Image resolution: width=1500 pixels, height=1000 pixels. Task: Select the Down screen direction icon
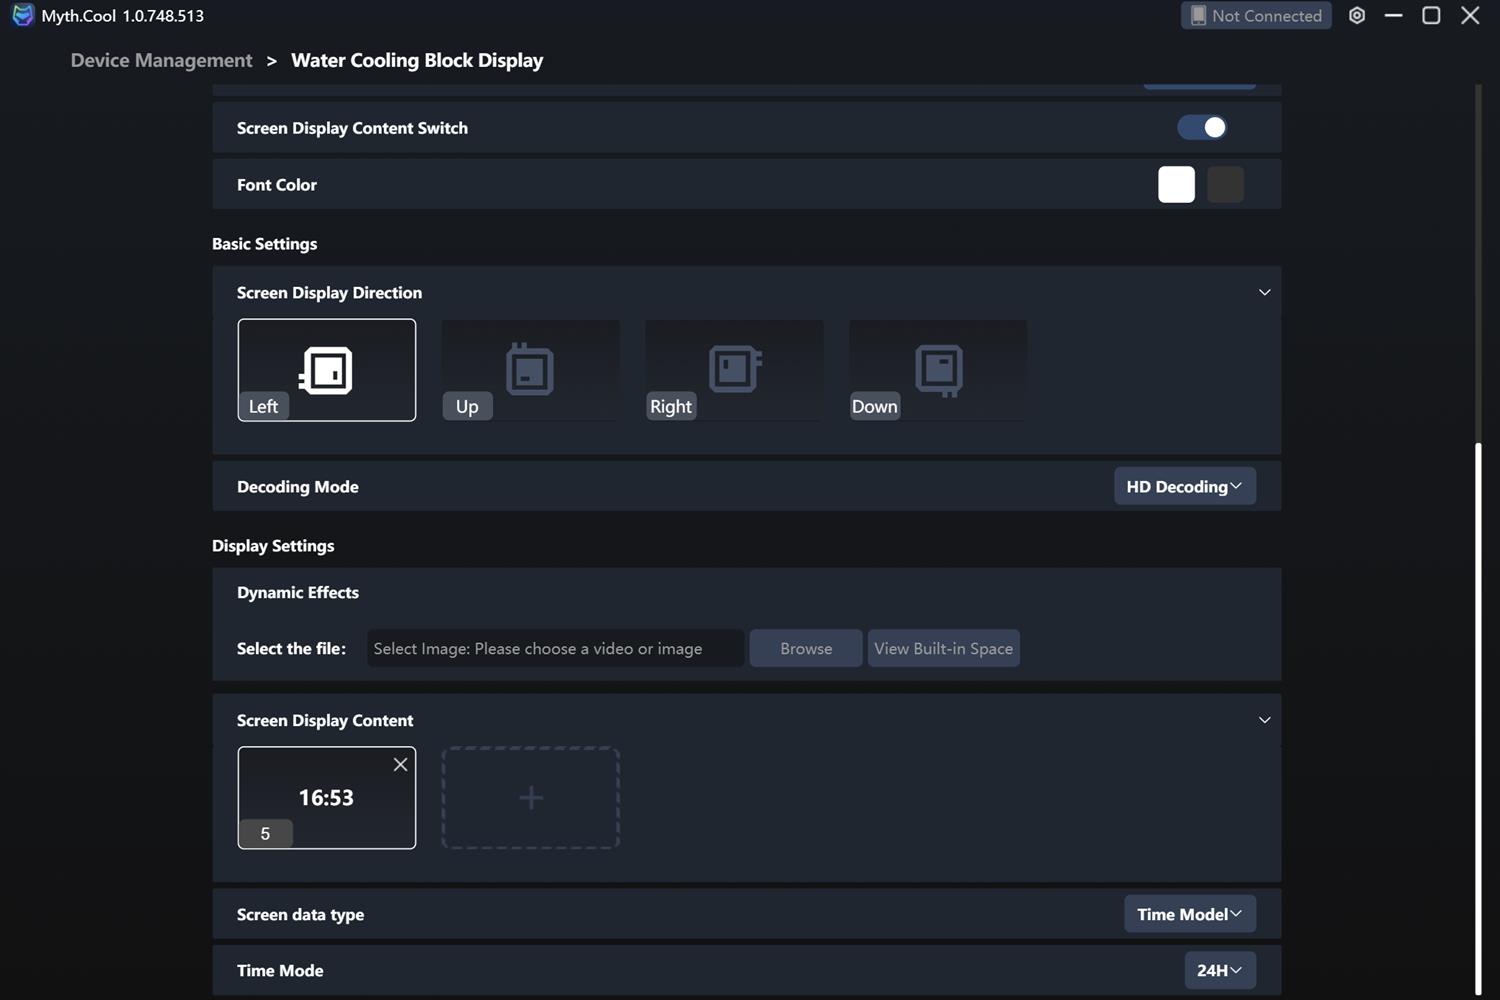click(x=938, y=370)
